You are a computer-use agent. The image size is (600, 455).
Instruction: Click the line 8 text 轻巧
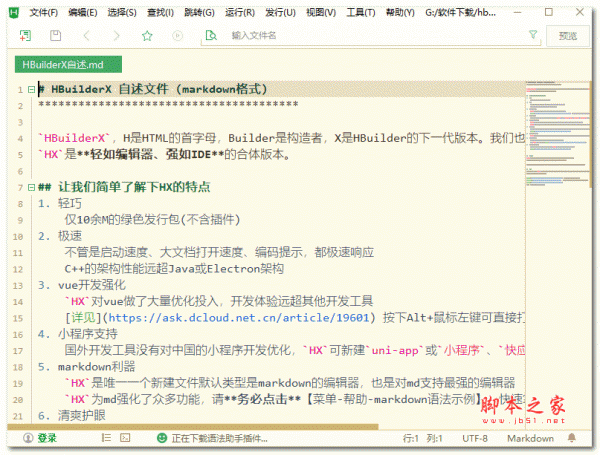point(70,203)
